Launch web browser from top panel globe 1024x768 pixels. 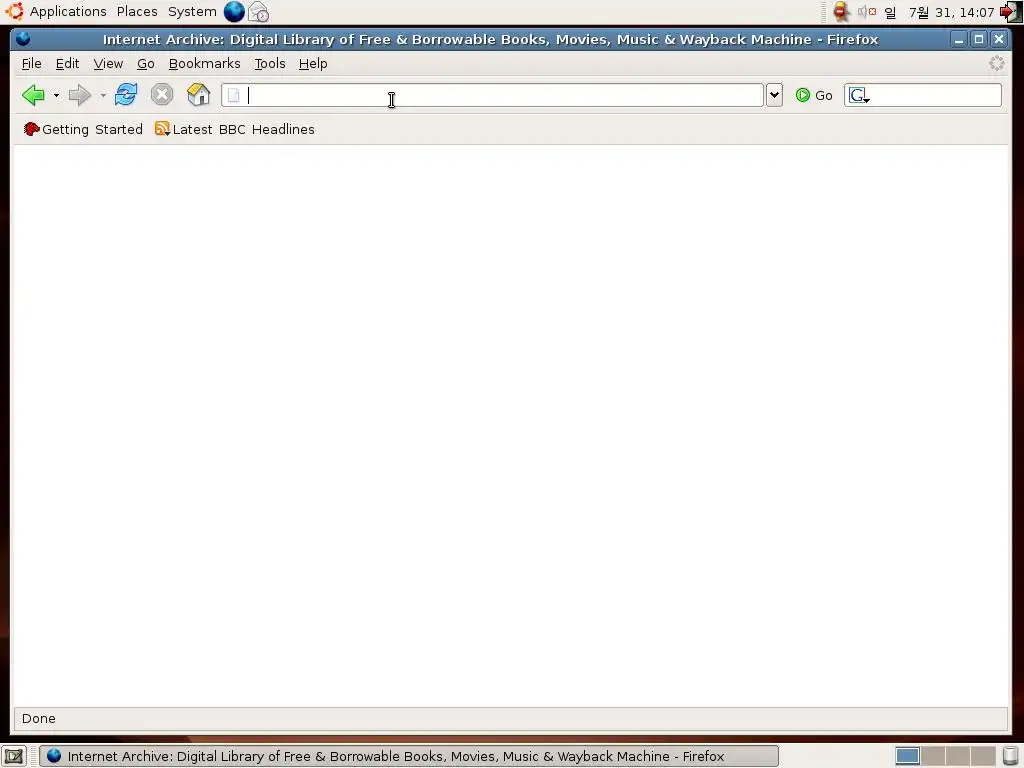234,11
